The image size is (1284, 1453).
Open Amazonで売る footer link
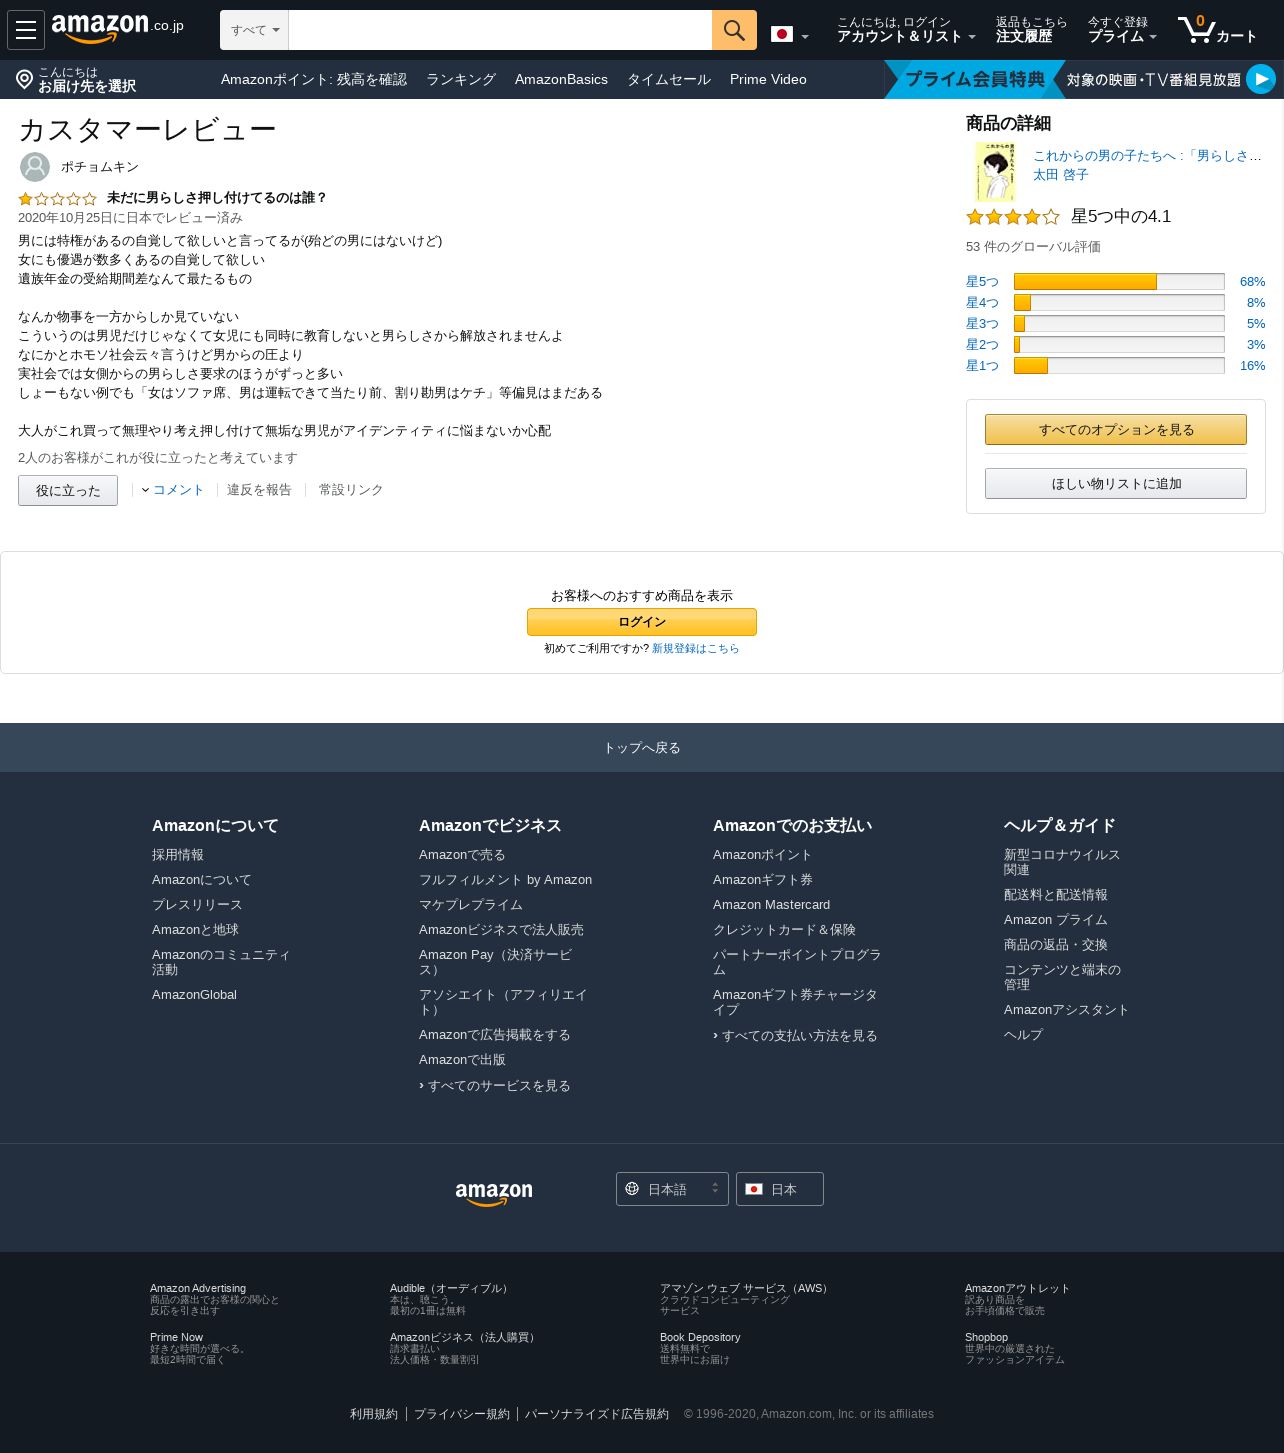[x=462, y=855]
